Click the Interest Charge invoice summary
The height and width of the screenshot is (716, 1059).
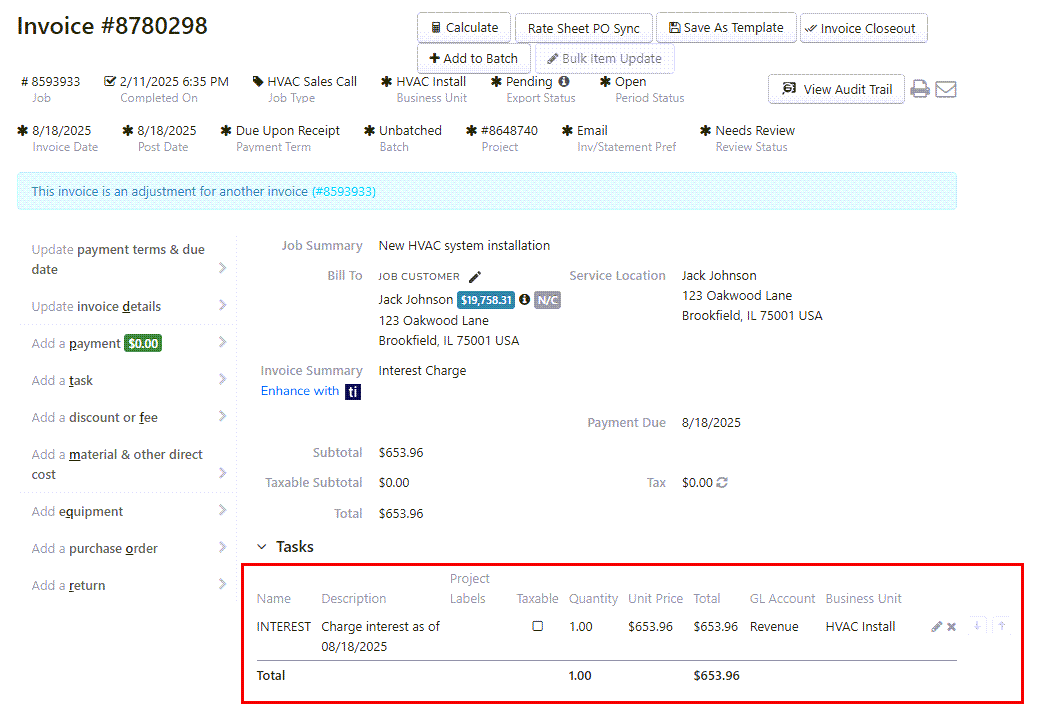(x=422, y=371)
